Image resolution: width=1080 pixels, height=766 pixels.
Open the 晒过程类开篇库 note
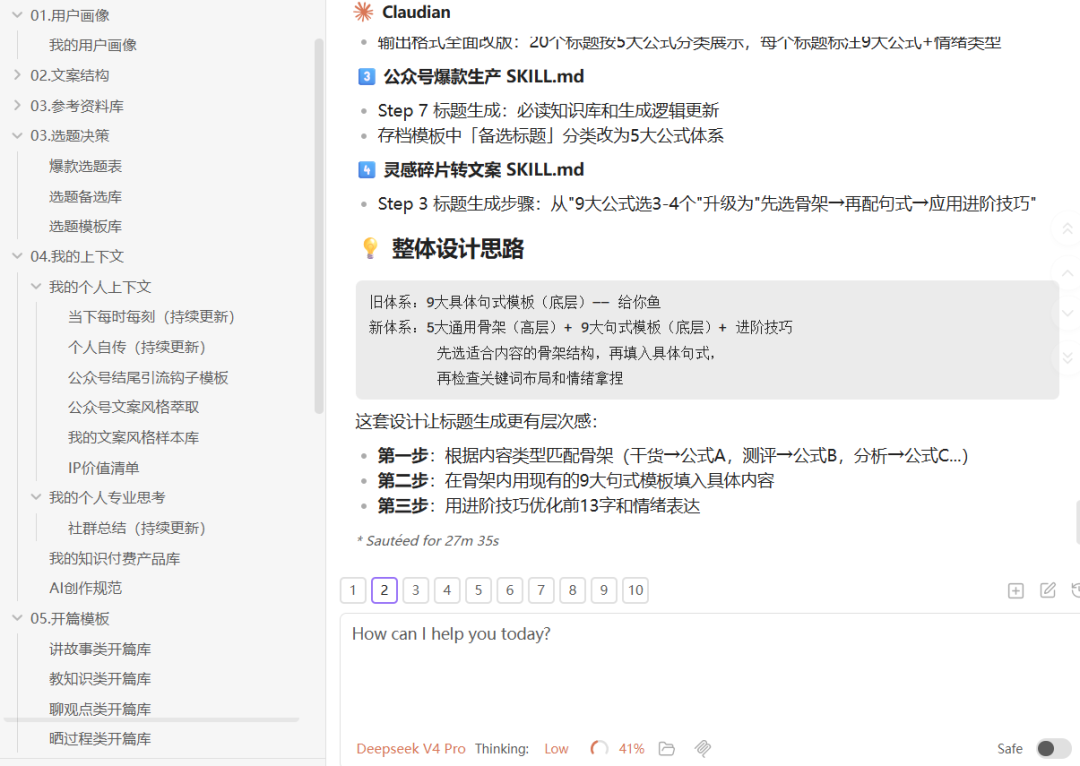100,738
